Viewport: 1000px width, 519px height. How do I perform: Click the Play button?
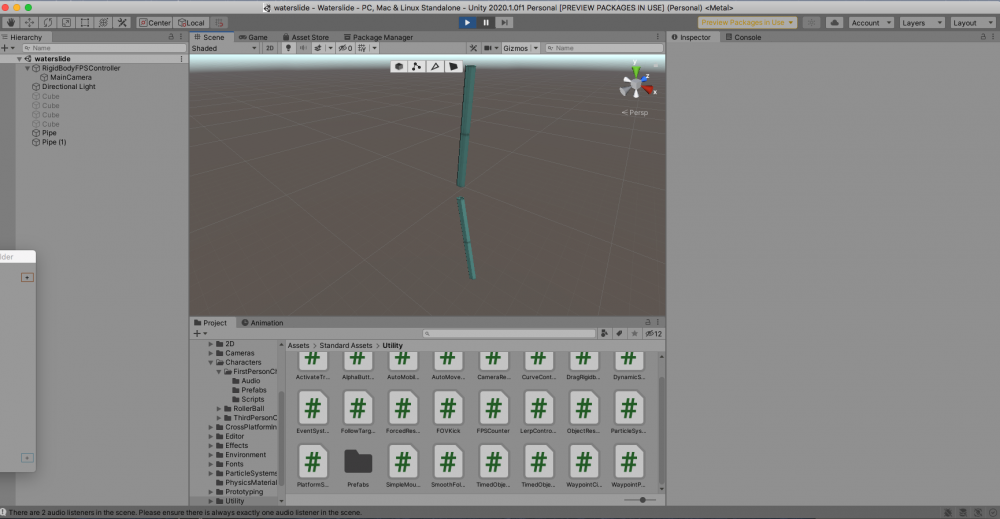pyautogui.click(x=467, y=22)
